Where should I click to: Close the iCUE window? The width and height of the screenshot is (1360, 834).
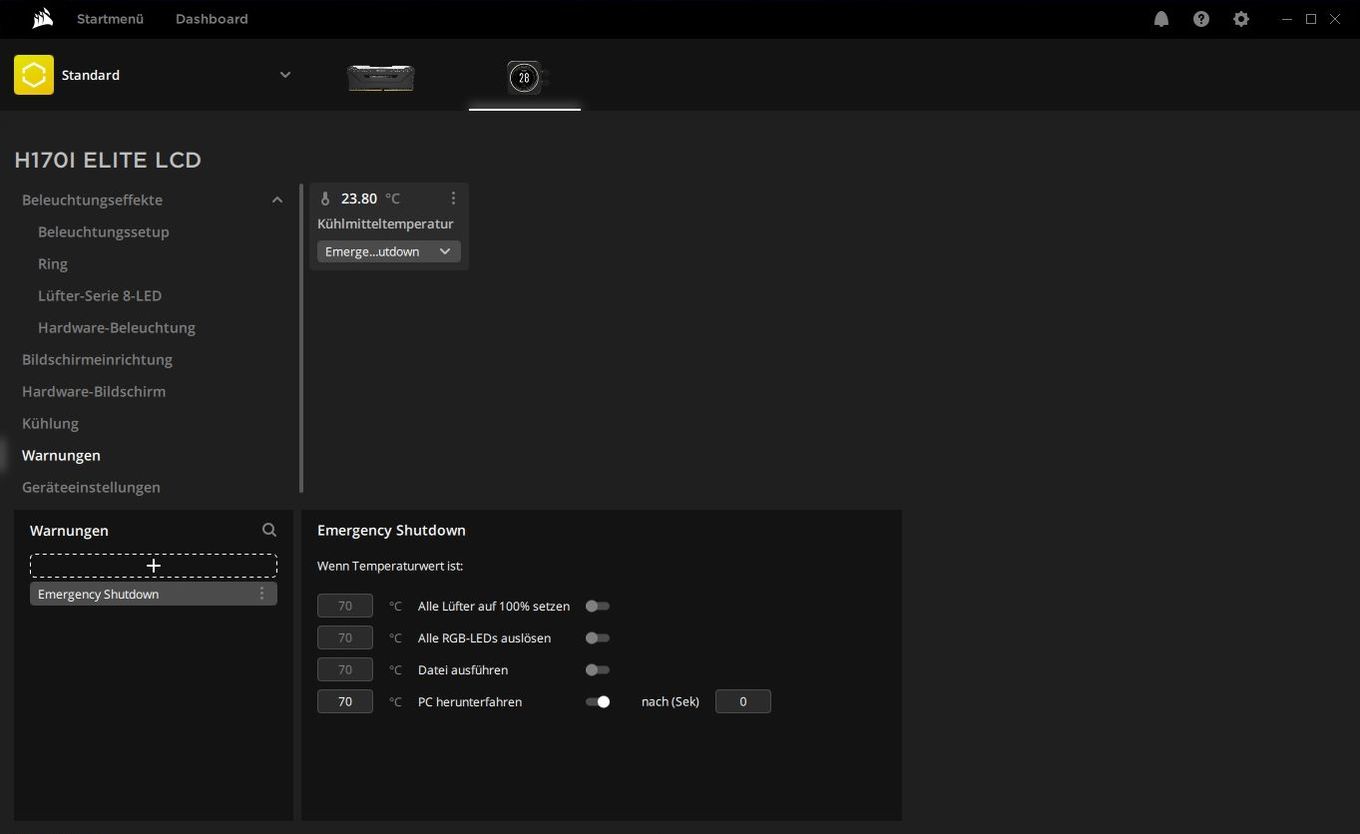tap(1335, 19)
